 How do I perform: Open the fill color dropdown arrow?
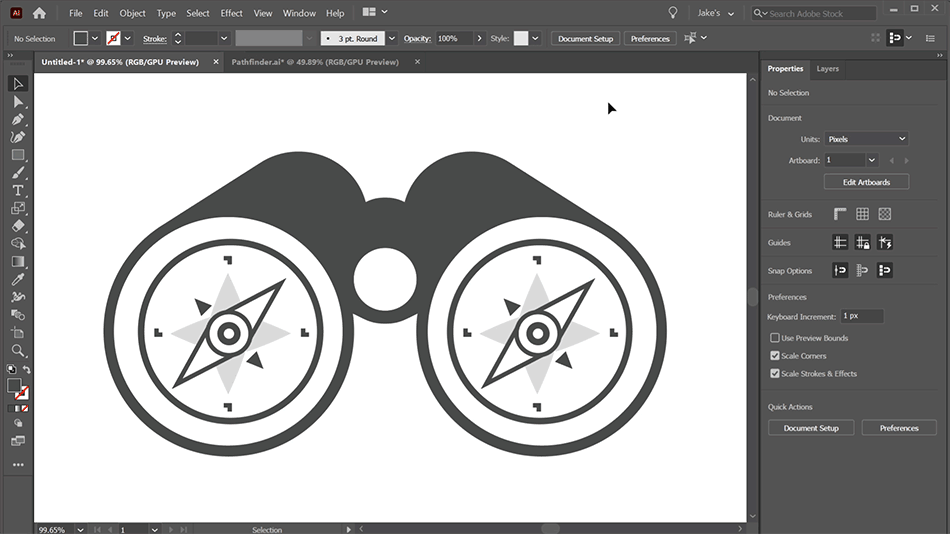coord(95,38)
